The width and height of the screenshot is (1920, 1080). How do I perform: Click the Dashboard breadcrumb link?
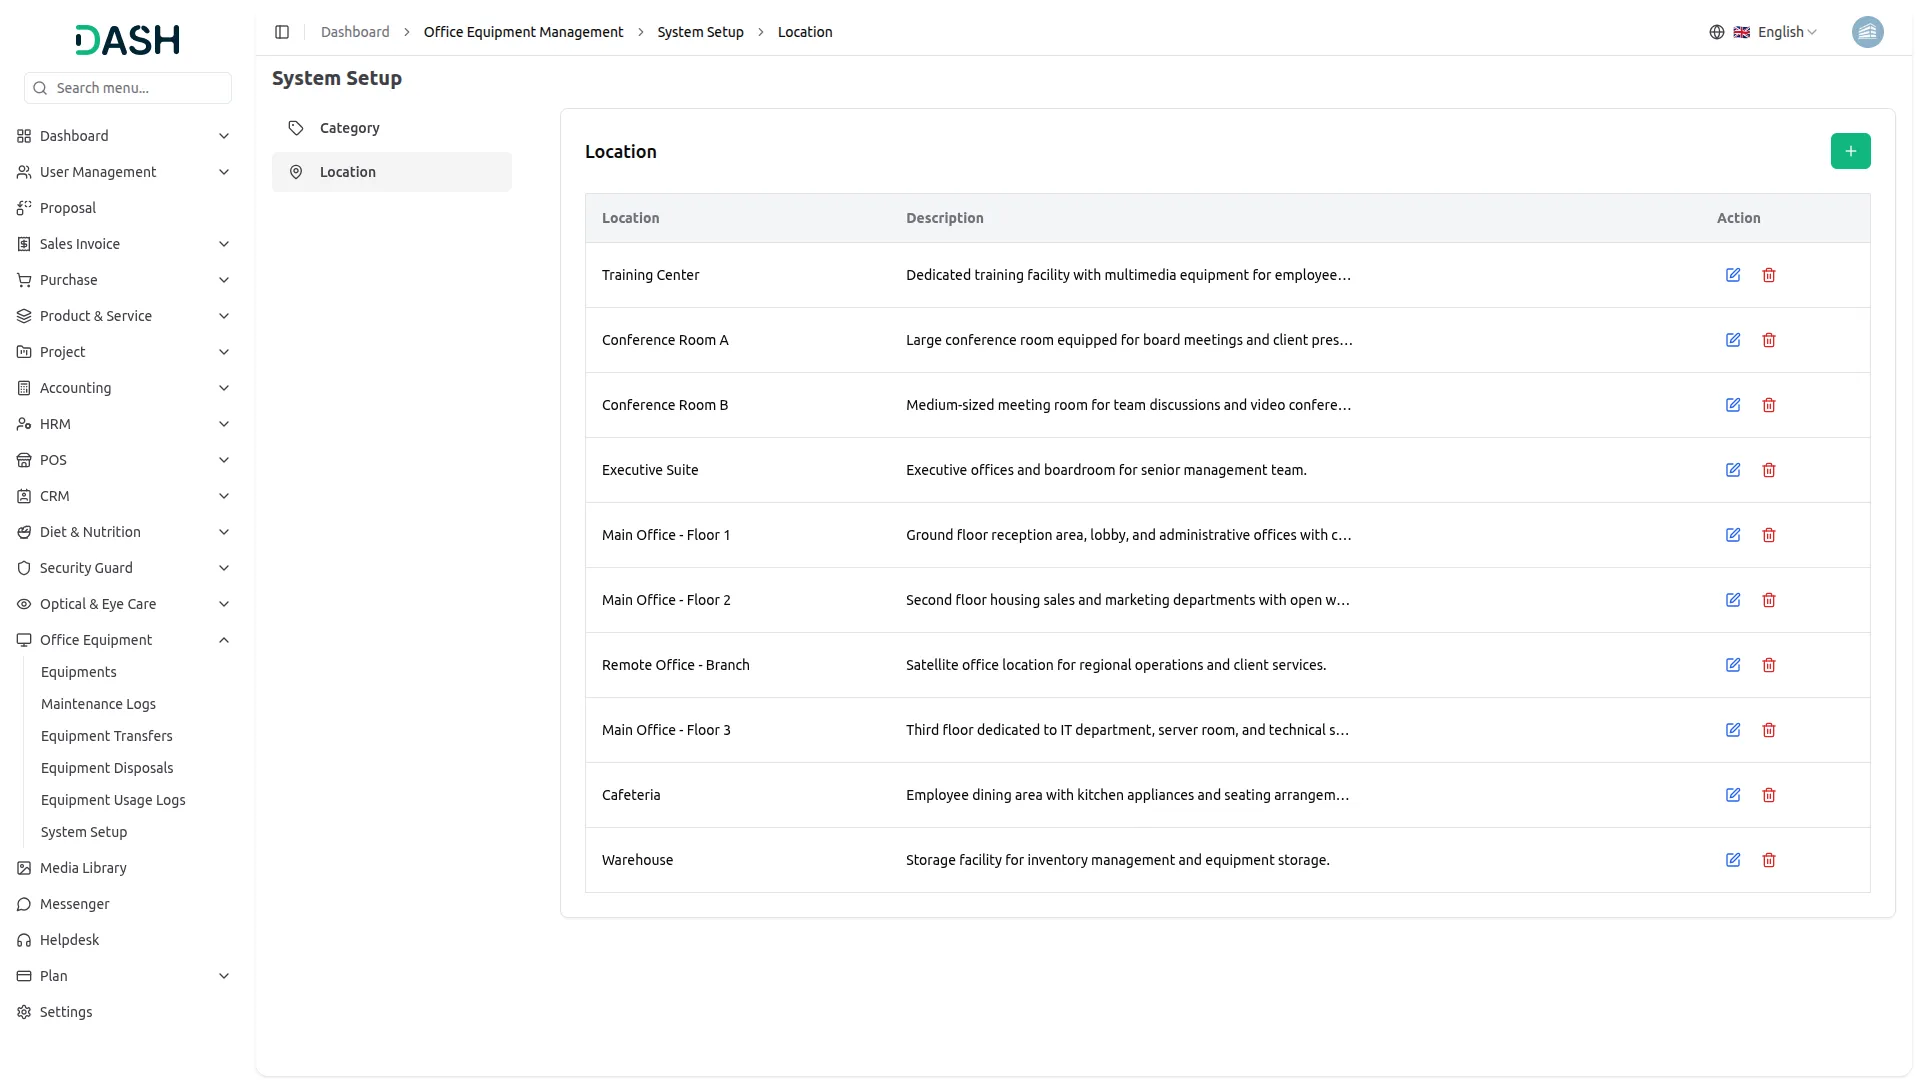pos(355,32)
